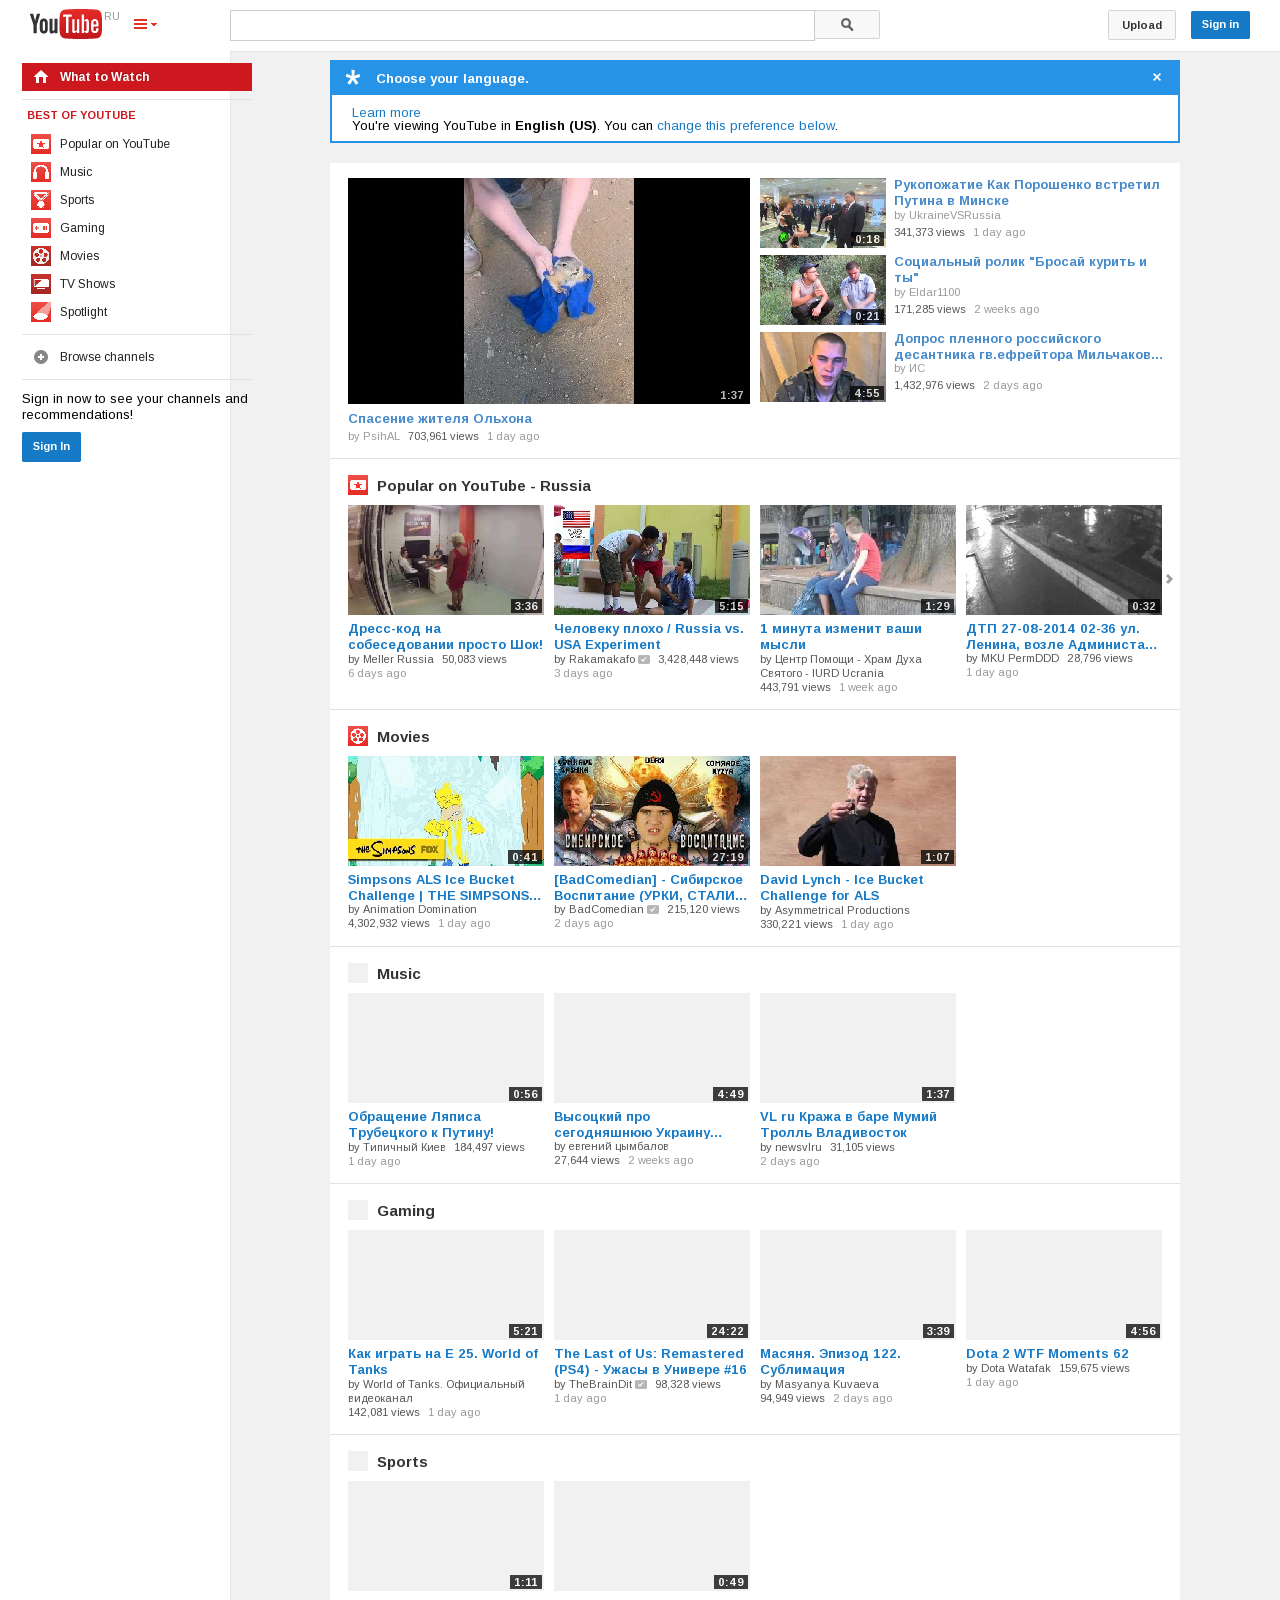Click the Movies section reel icon
Viewport: 1280px width, 1600px height.
click(358, 736)
